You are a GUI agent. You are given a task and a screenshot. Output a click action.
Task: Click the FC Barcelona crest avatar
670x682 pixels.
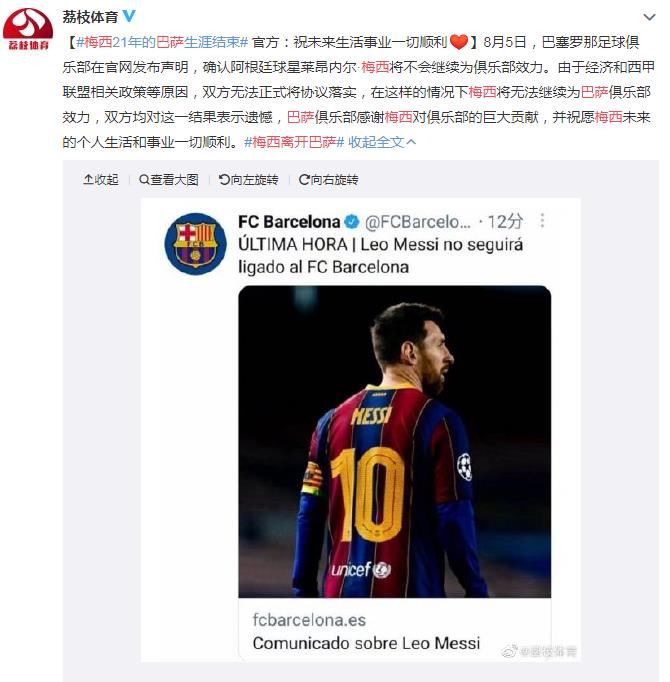195,244
